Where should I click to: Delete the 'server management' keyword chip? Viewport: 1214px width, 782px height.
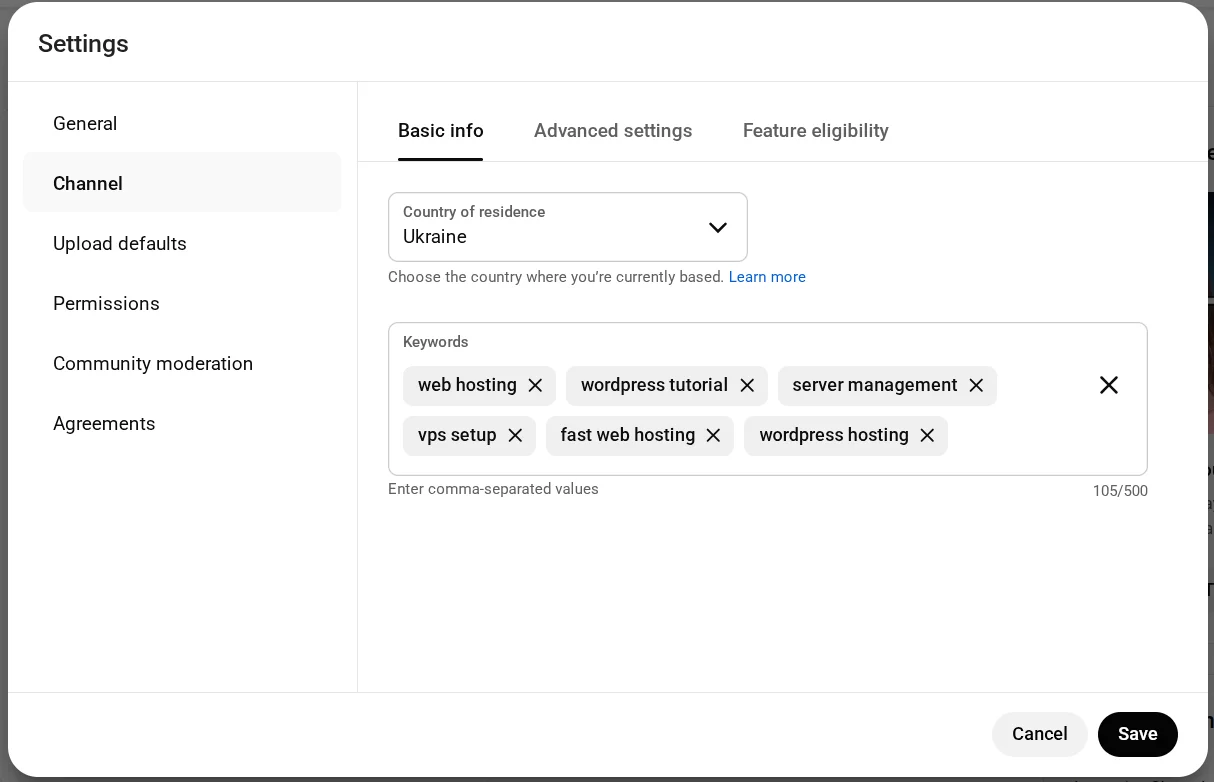coord(976,386)
